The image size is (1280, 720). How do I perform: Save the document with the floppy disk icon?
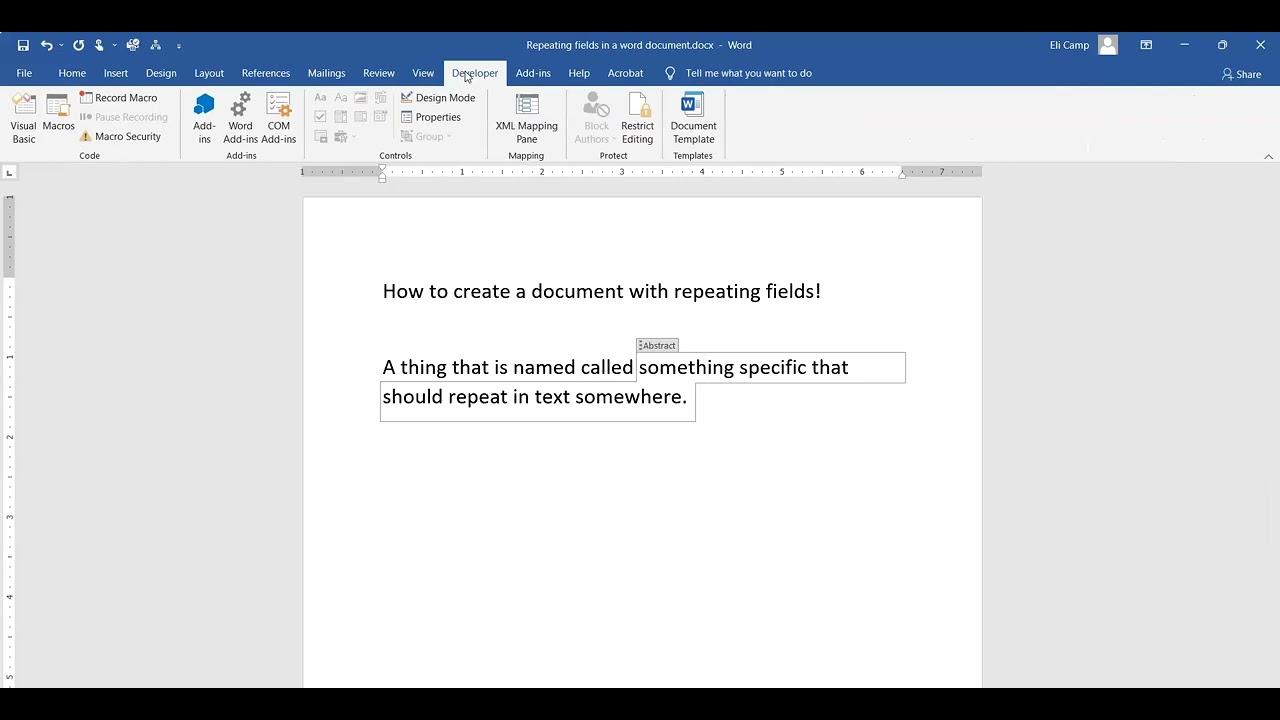click(23, 45)
